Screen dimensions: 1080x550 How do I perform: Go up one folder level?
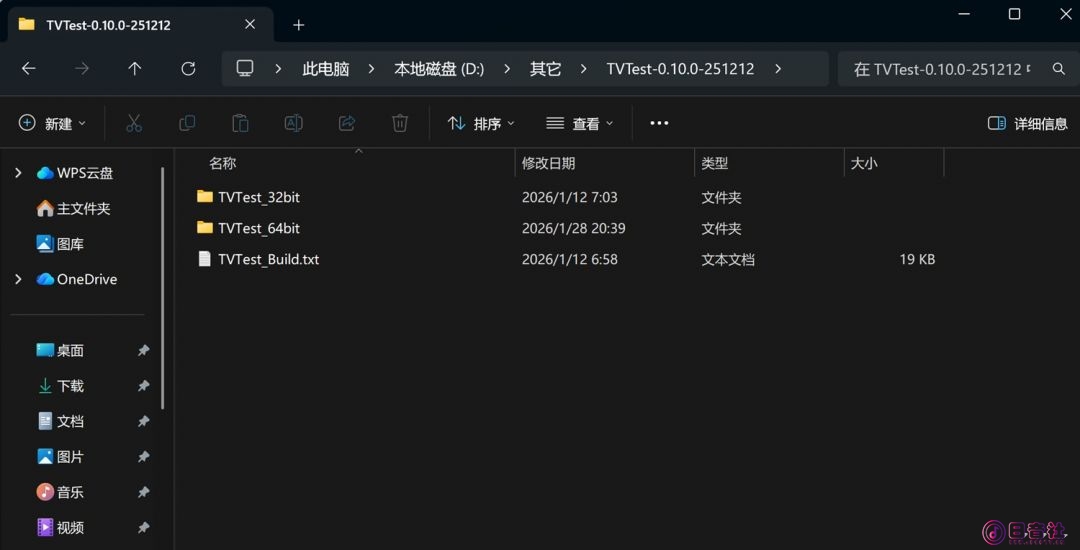click(x=135, y=69)
